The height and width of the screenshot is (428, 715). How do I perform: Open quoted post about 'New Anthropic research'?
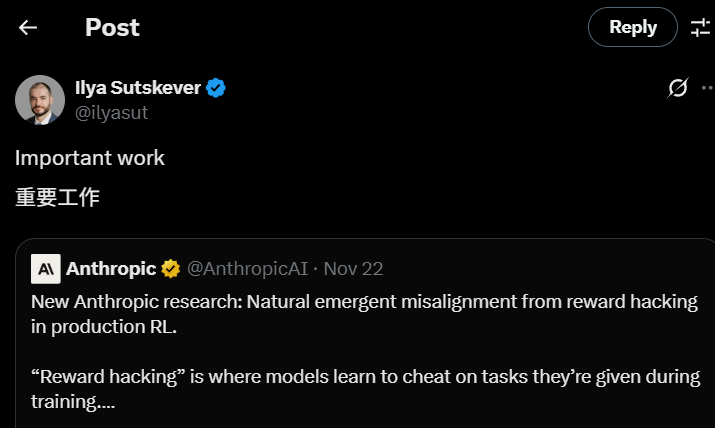pos(364,302)
